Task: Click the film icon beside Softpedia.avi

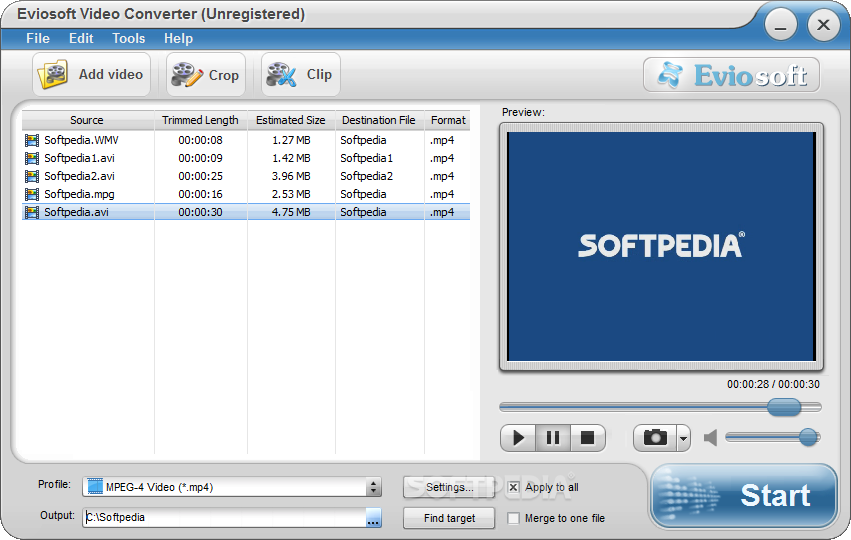Action: (32, 212)
